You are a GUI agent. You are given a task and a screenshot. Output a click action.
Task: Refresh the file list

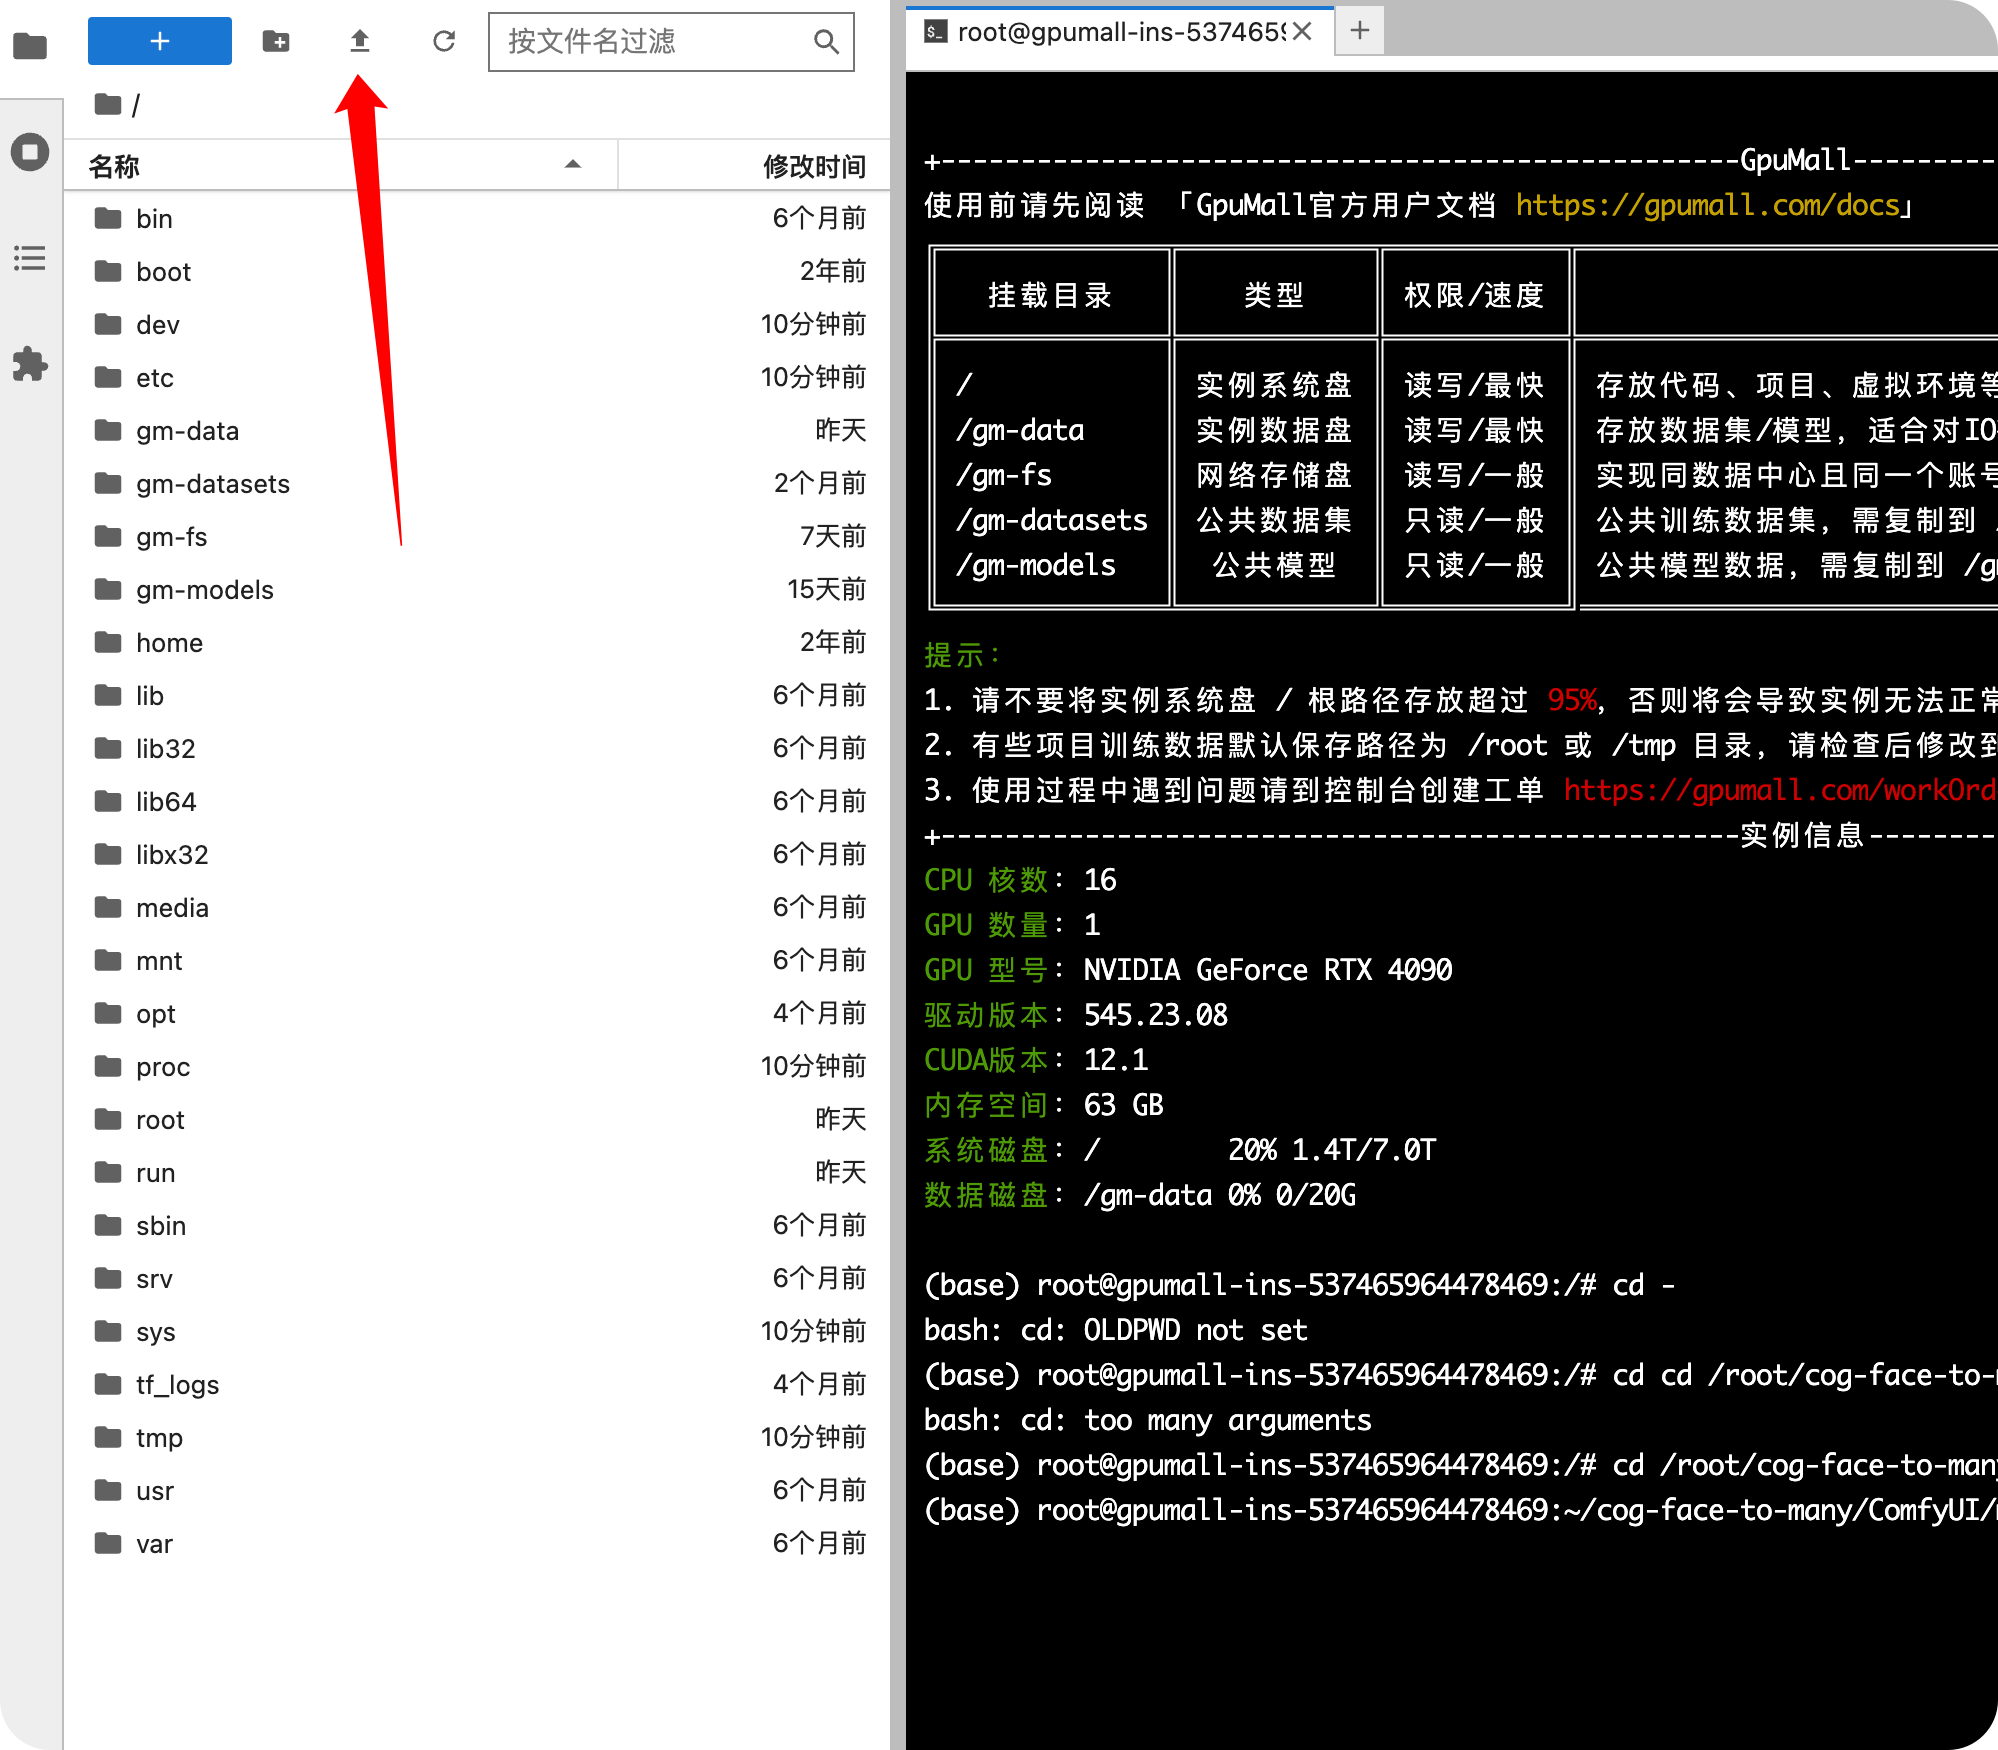coord(444,41)
